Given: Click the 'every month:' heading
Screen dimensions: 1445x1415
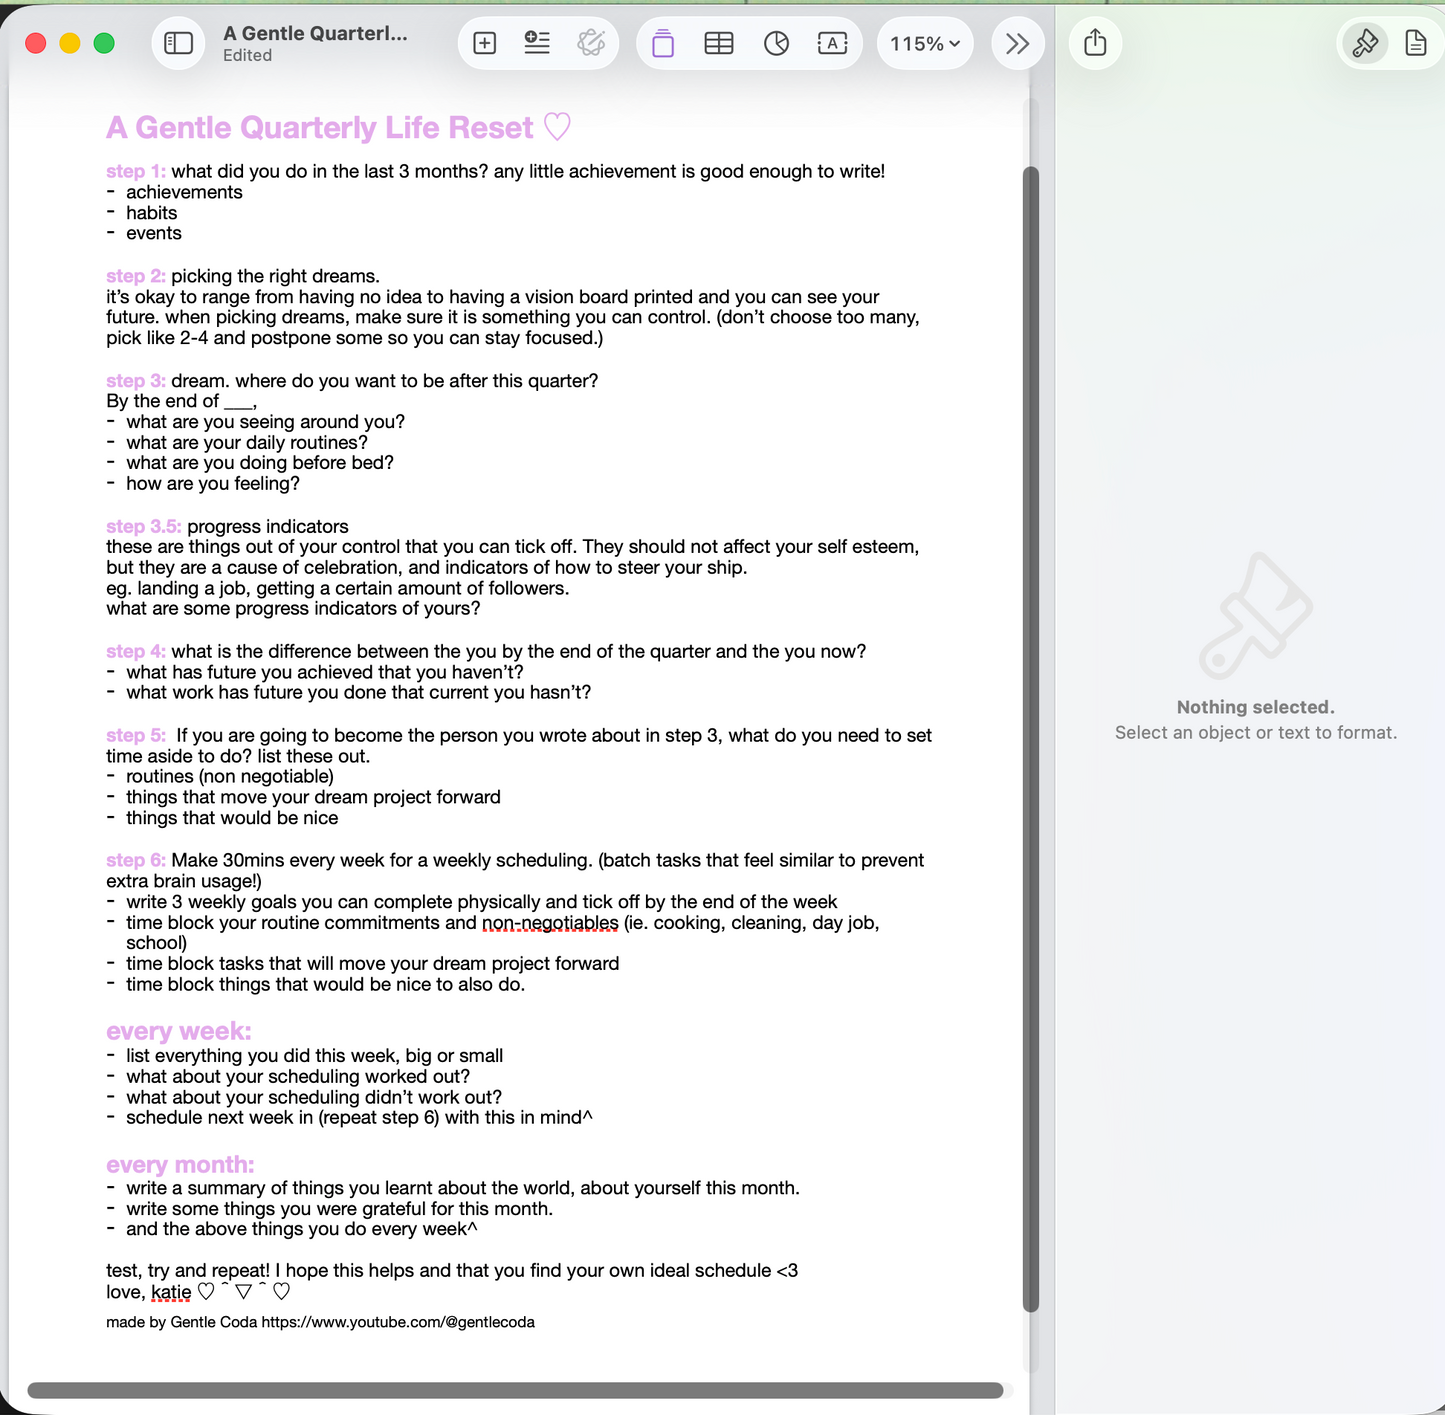Looking at the screenshot, I should point(180,1165).
